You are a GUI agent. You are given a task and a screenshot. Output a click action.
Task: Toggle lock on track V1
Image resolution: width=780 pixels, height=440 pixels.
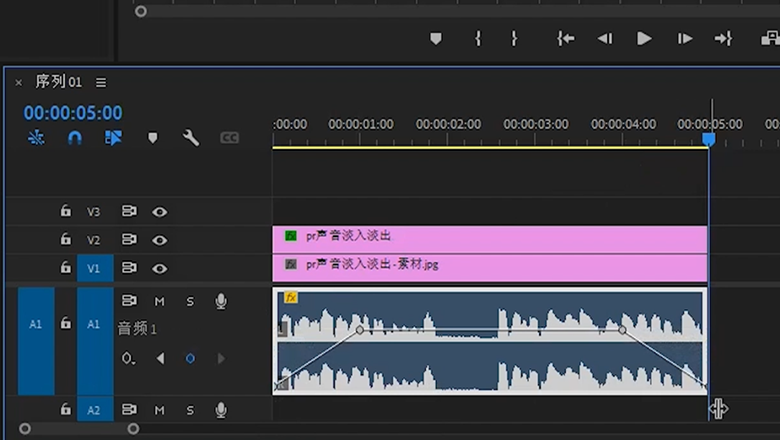pyautogui.click(x=66, y=267)
